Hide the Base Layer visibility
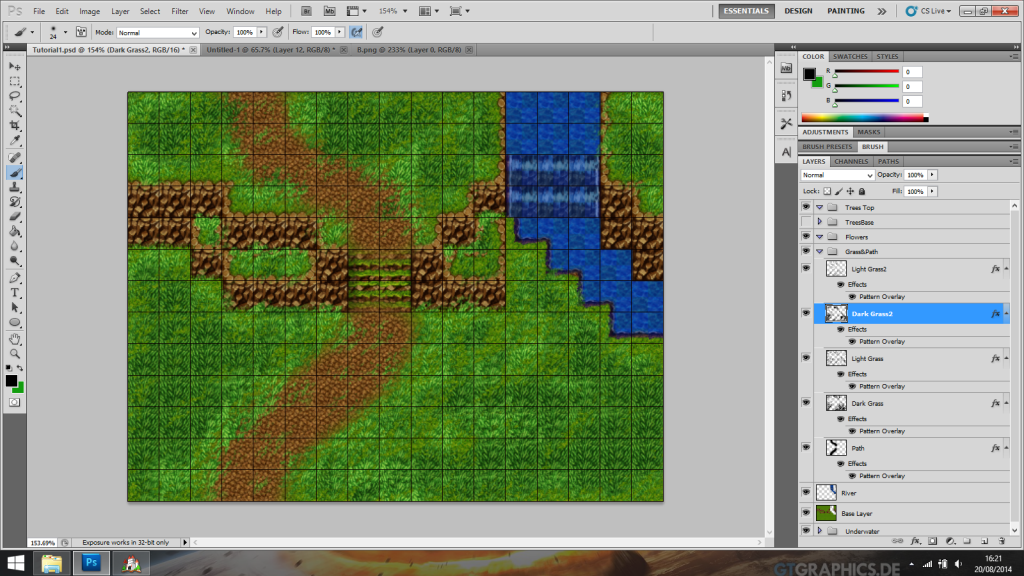Screen dimensions: 1024x576 tap(806, 513)
